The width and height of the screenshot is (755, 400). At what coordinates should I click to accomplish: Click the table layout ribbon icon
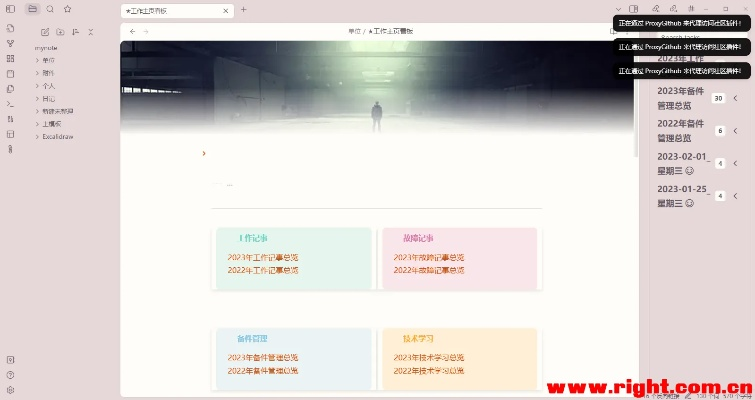[x=10, y=134]
